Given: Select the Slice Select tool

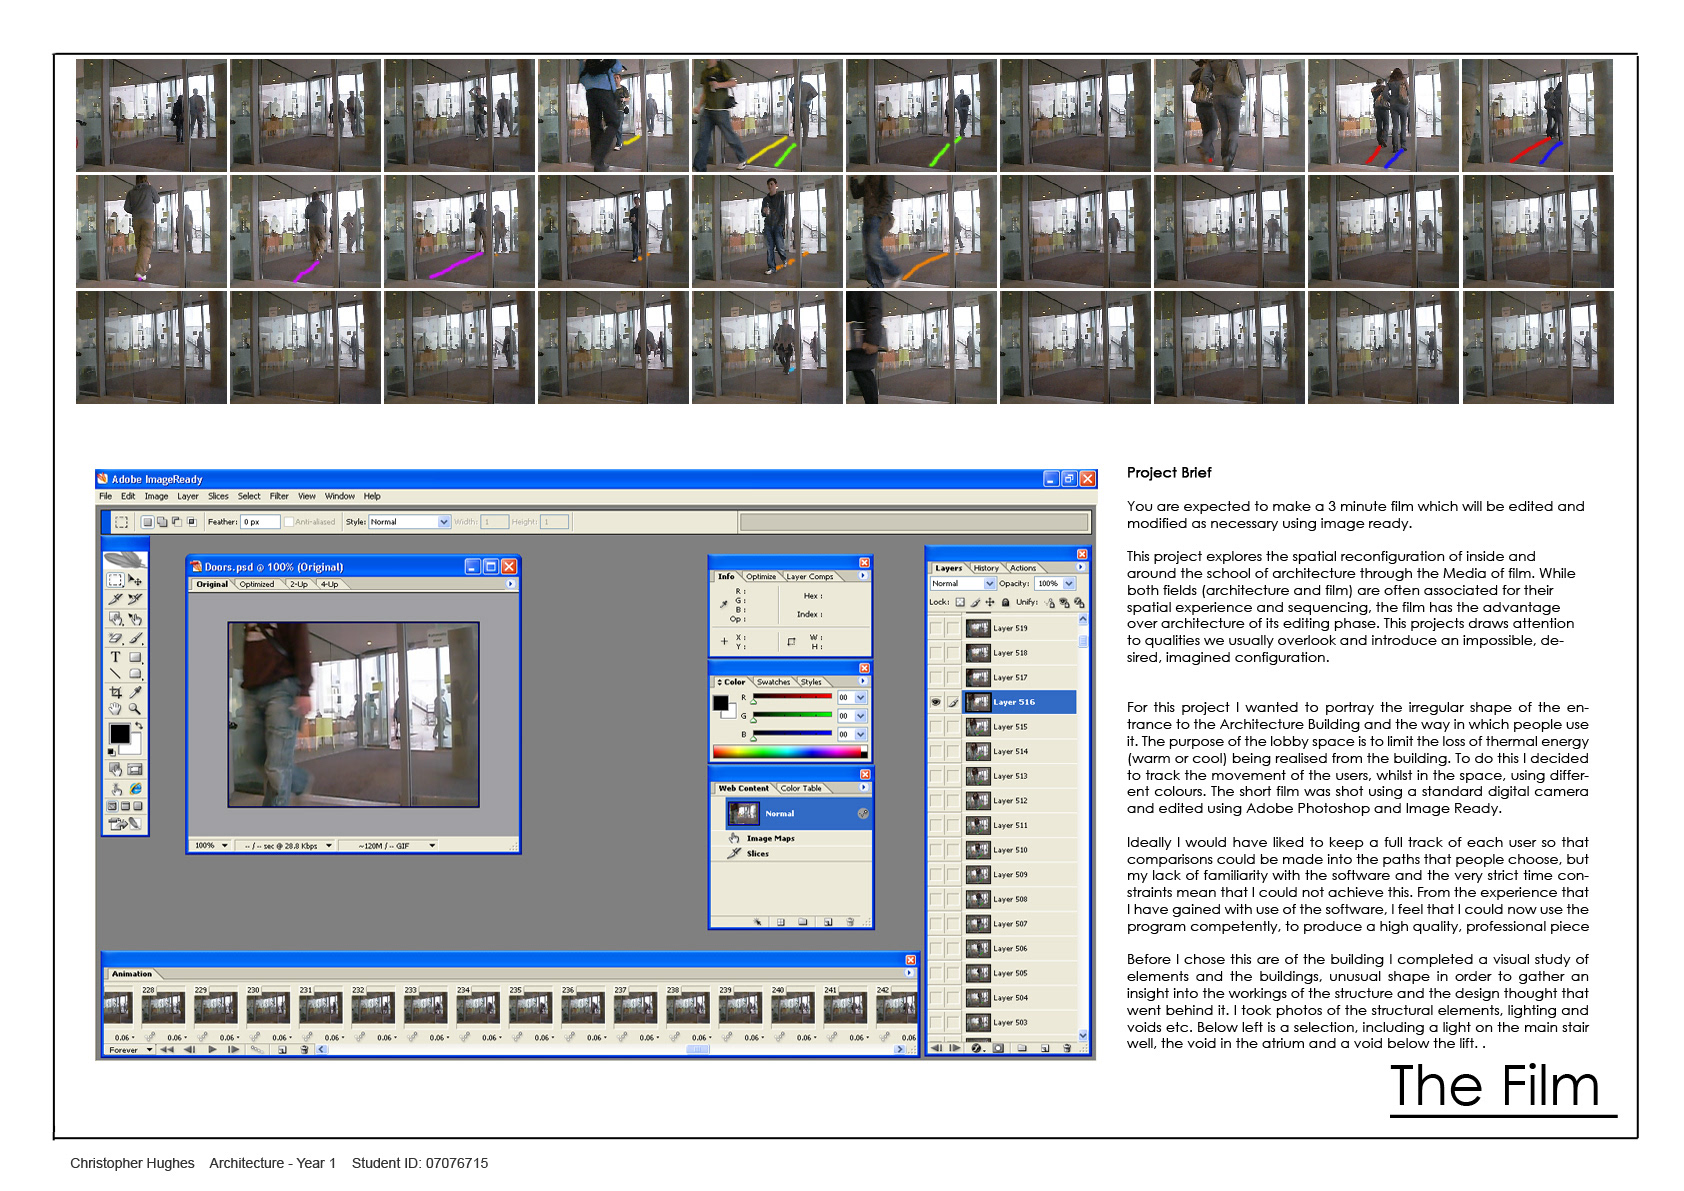Looking at the screenshot, I should pyautogui.click(x=135, y=599).
